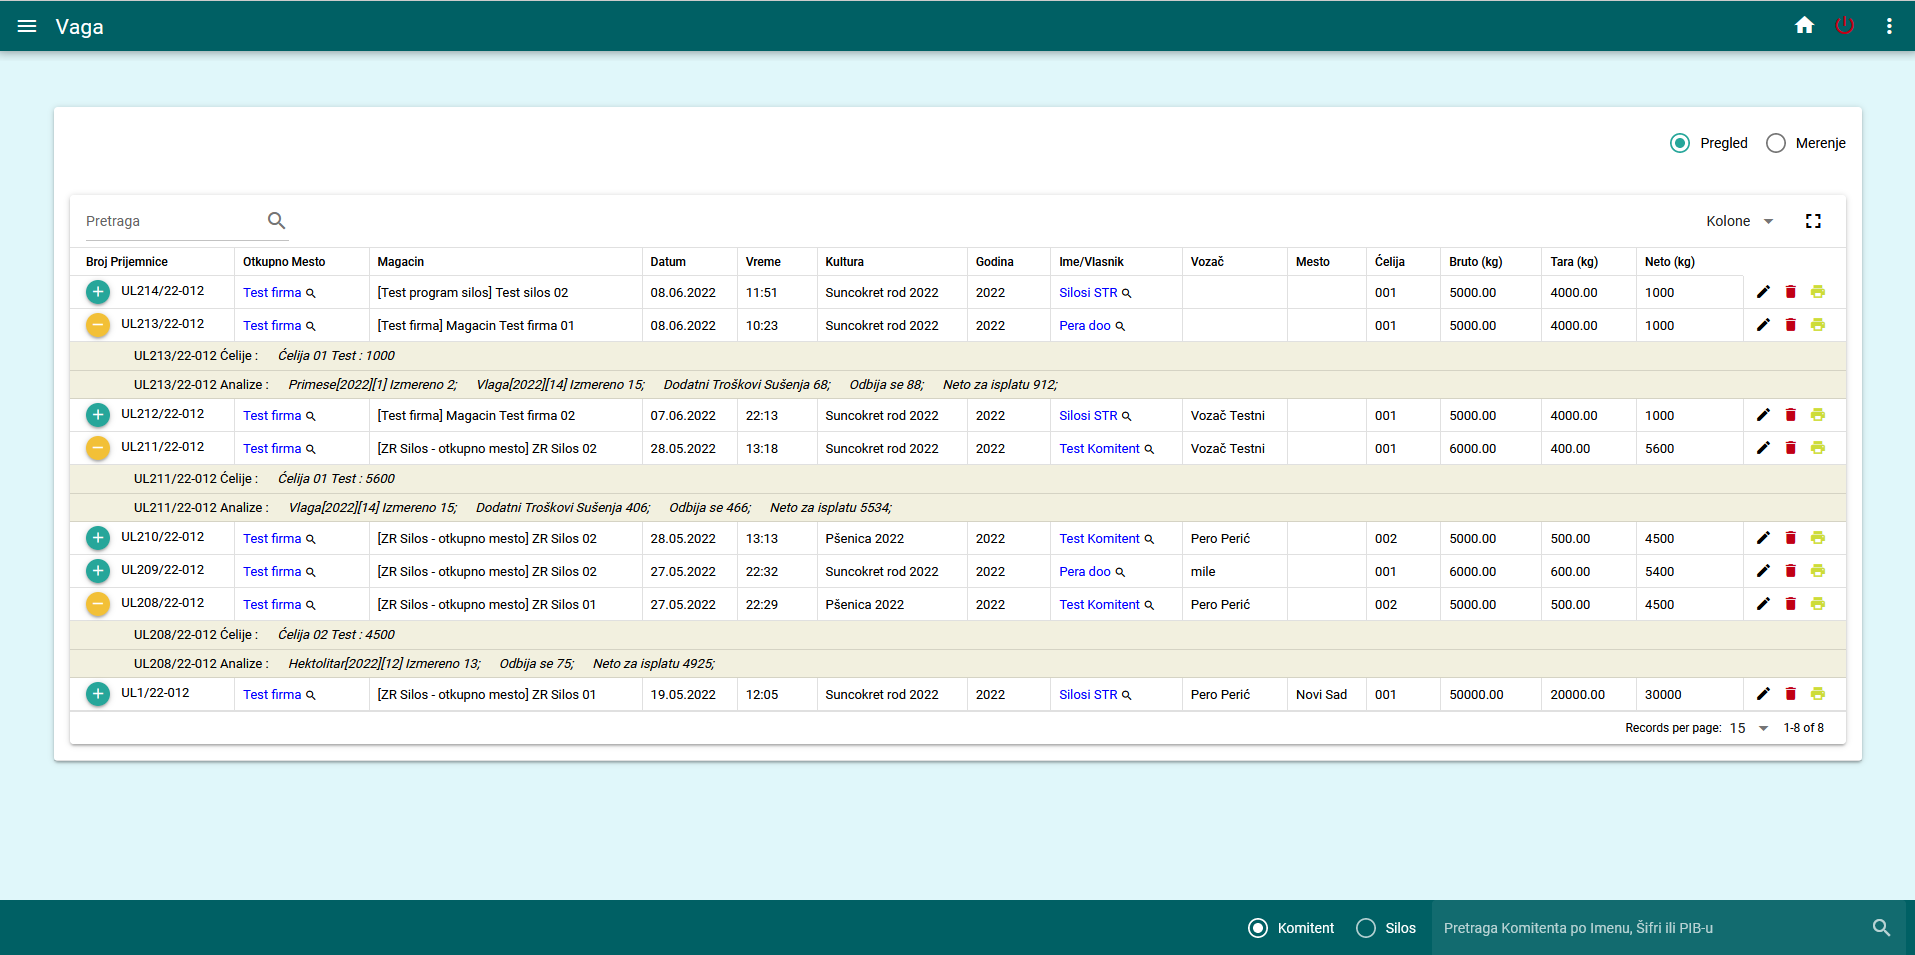Edit record UL214/22-012 with pencil icon
The height and width of the screenshot is (955, 1915).
[x=1763, y=292]
